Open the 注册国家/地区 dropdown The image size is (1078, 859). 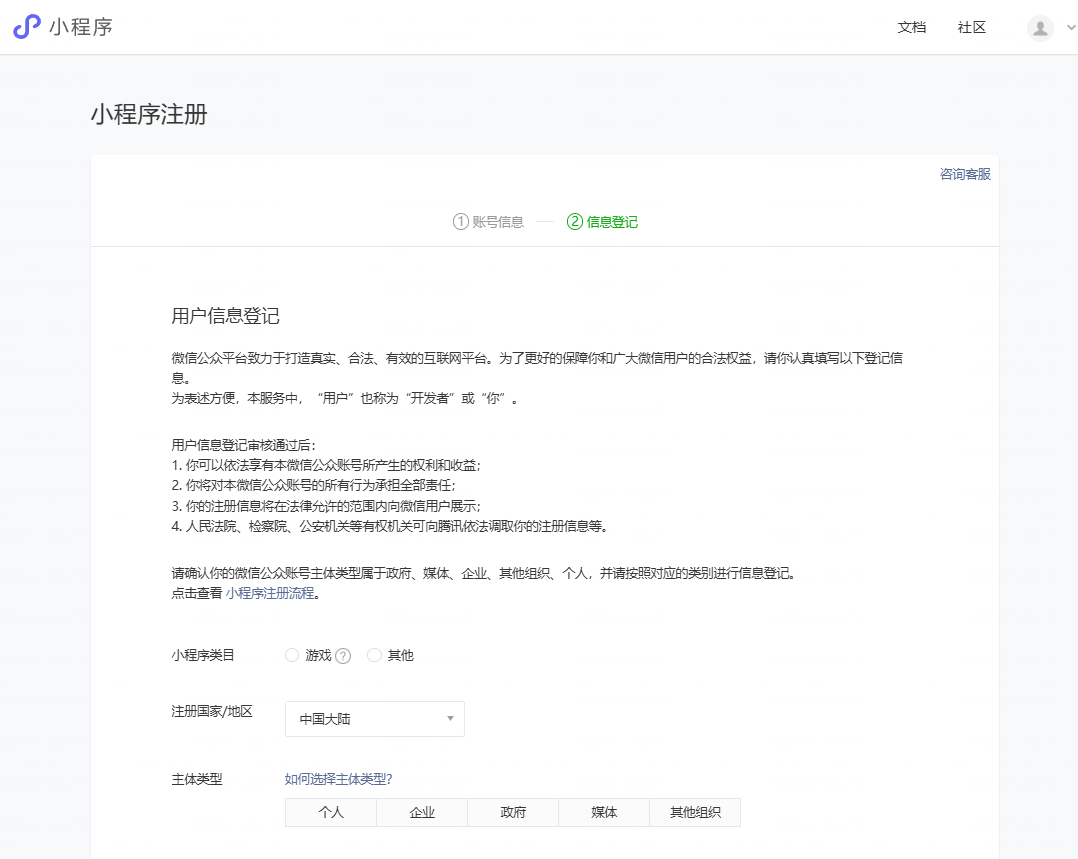coord(375,719)
